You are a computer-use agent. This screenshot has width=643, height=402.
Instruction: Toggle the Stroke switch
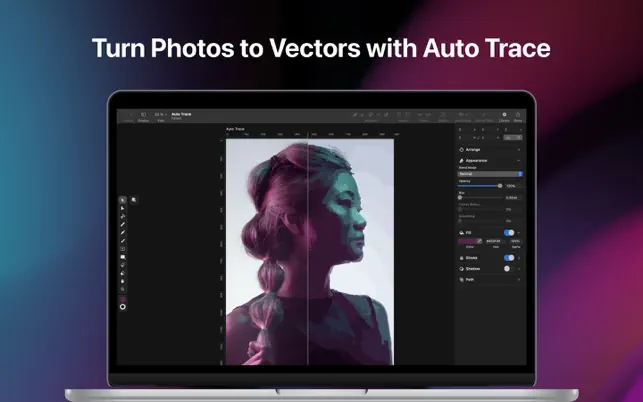point(509,257)
